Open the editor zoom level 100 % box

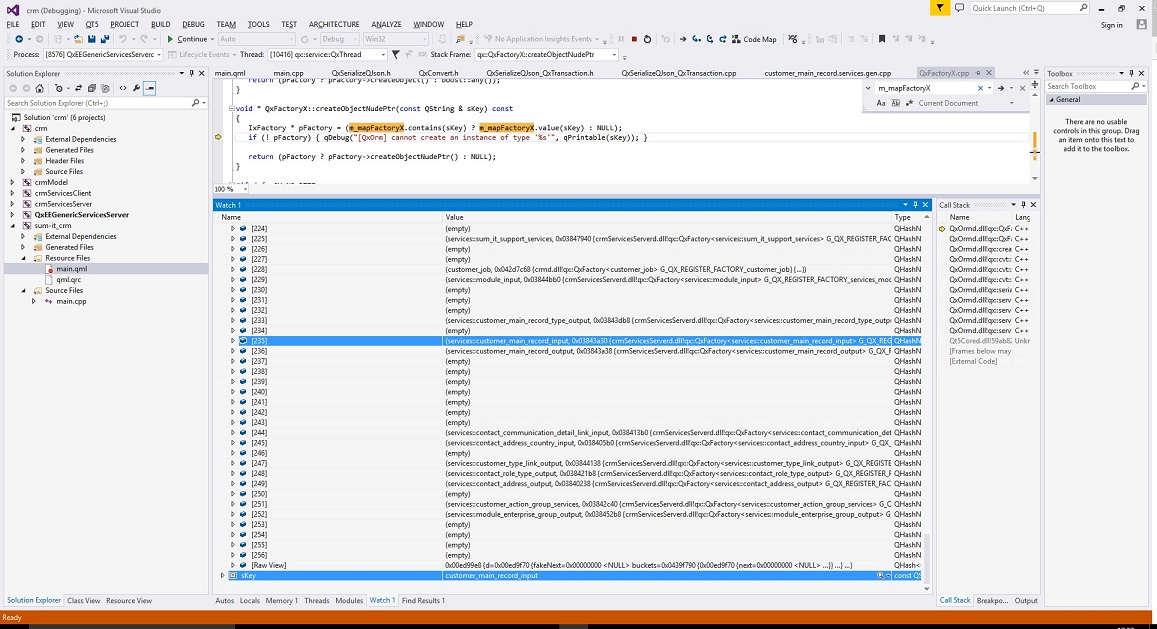(x=225, y=189)
